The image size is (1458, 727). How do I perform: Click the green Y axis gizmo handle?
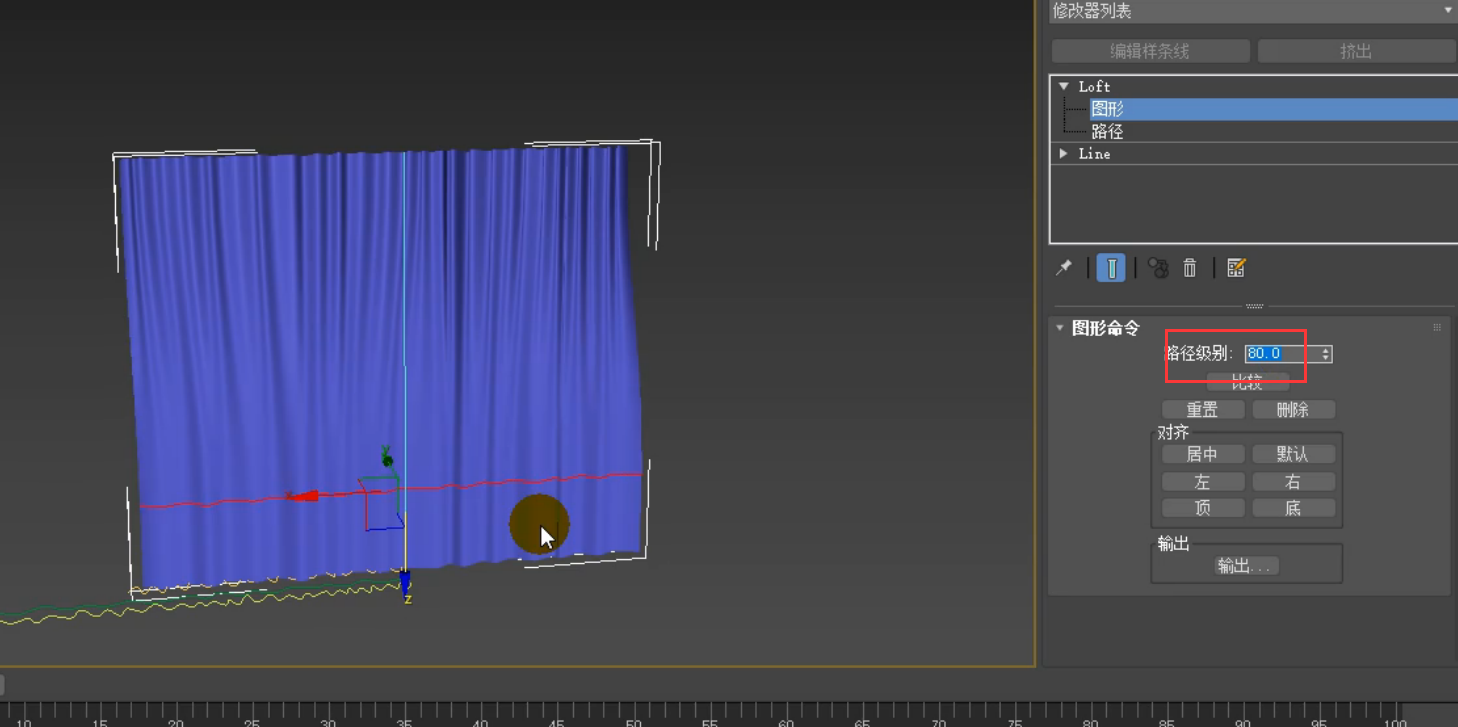[387, 460]
